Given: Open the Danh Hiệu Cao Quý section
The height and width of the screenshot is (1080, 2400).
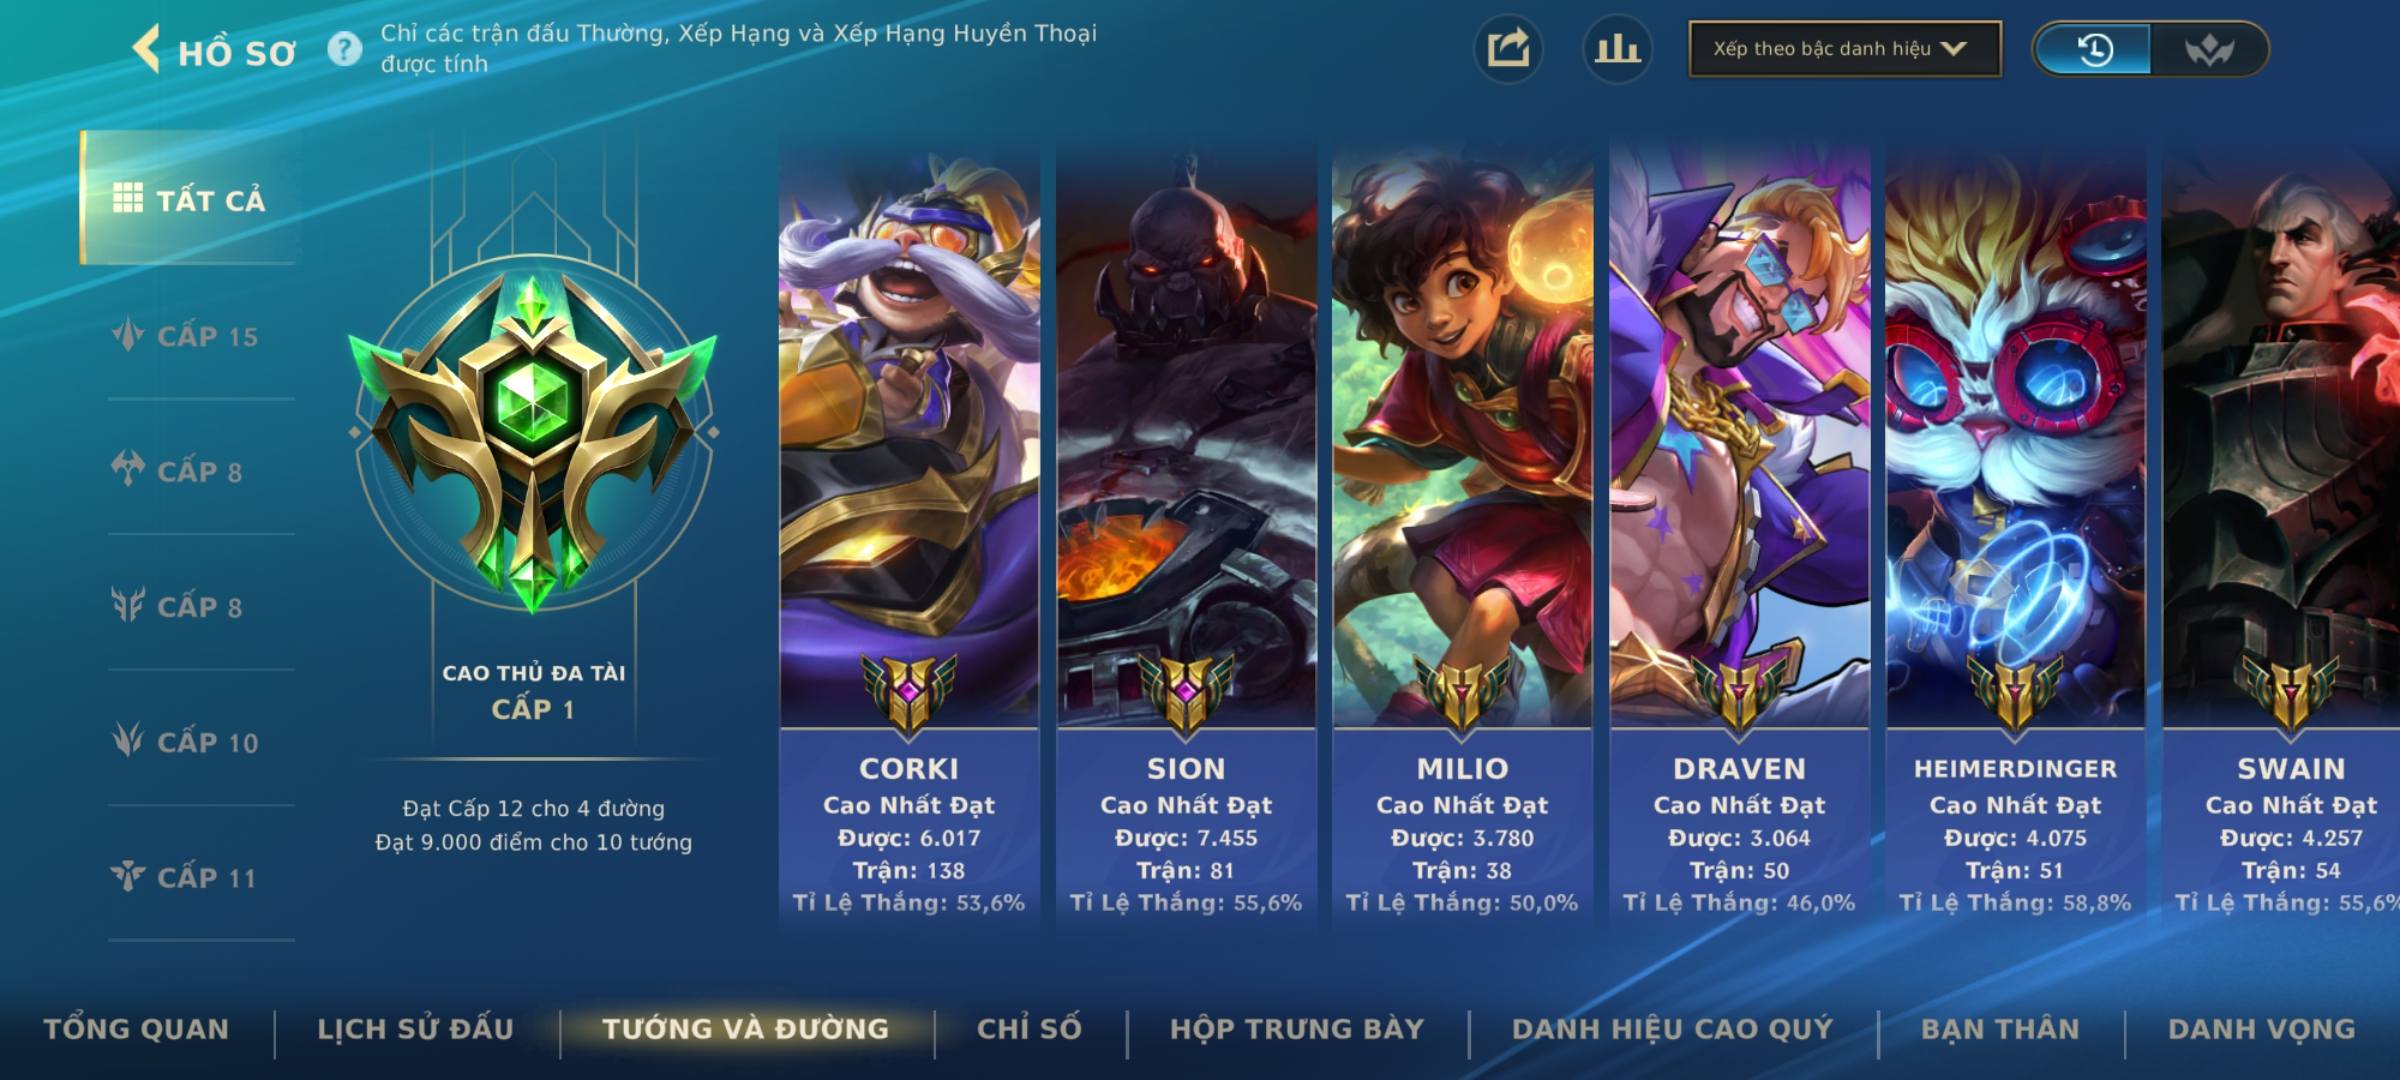Looking at the screenshot, I should (x=1672, y=1029).
